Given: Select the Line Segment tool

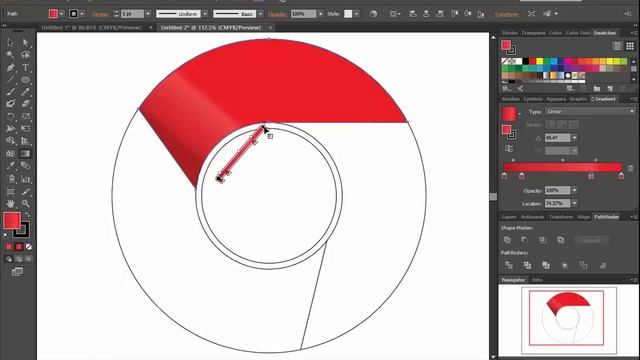Looking at the screenshot, I should (11, 80).
